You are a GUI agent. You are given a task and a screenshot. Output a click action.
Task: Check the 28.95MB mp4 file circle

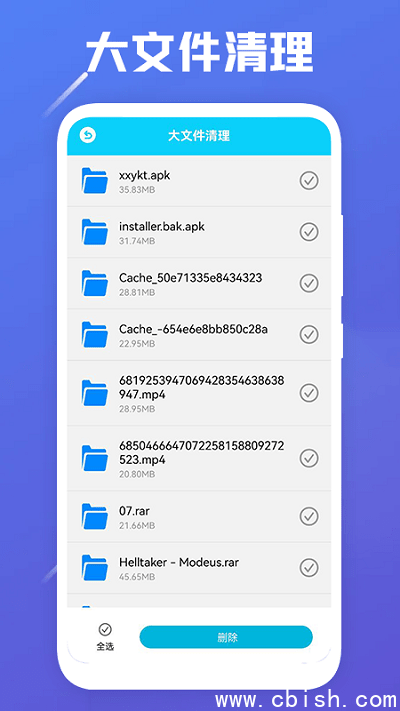309,393
